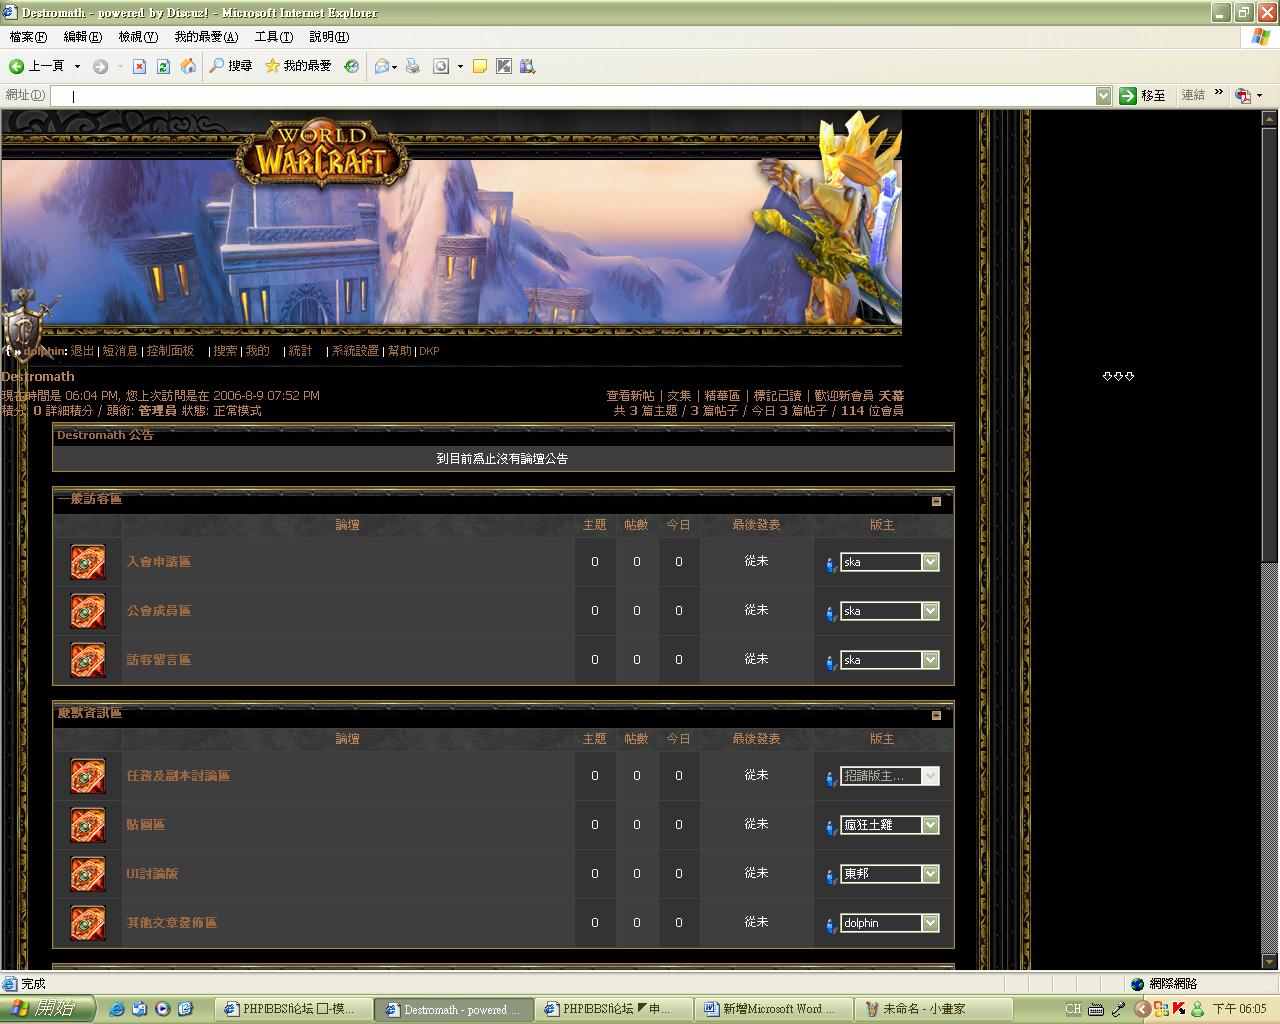Open moderator dropdown for 其他文章發佈區
Viewport: 1280px width, 1024px height.
[930, 923]
